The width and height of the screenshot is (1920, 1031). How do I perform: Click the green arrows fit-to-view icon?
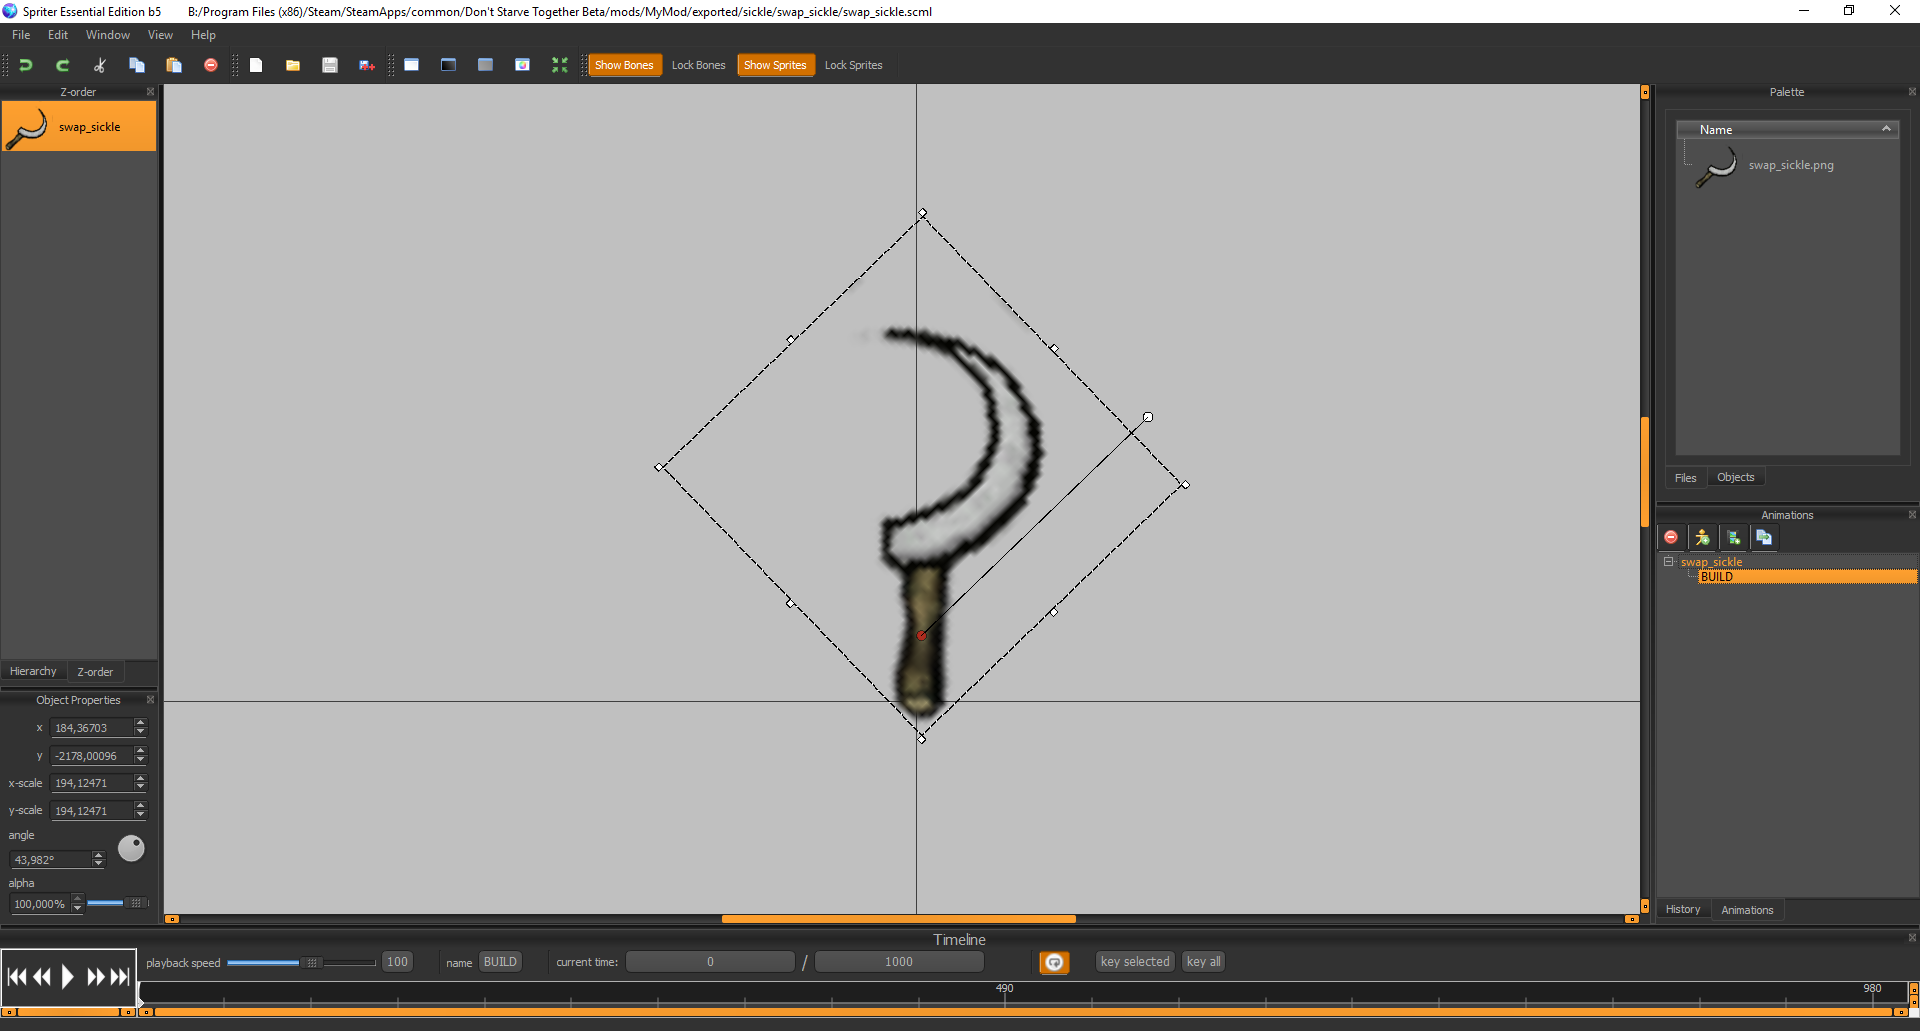[559, 65]
